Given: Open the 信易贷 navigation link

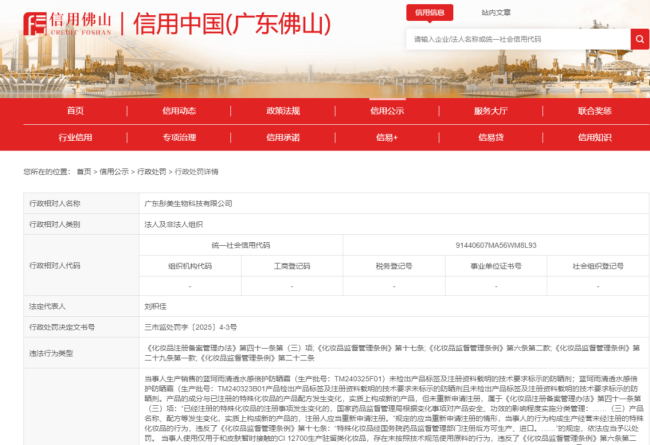Looking at the screenshot, I should pyautogui.click(x=491, y=137).
